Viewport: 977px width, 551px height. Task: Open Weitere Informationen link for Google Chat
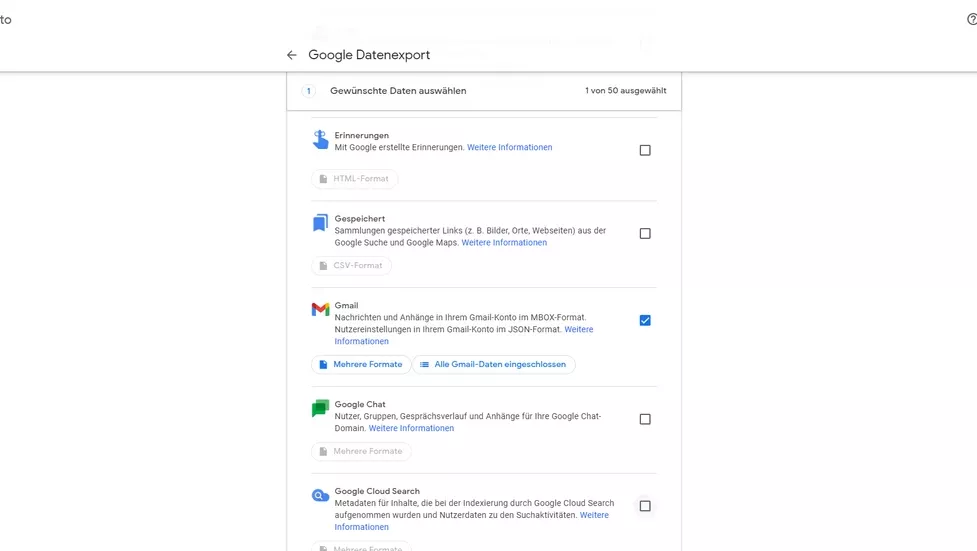(411, 428)
